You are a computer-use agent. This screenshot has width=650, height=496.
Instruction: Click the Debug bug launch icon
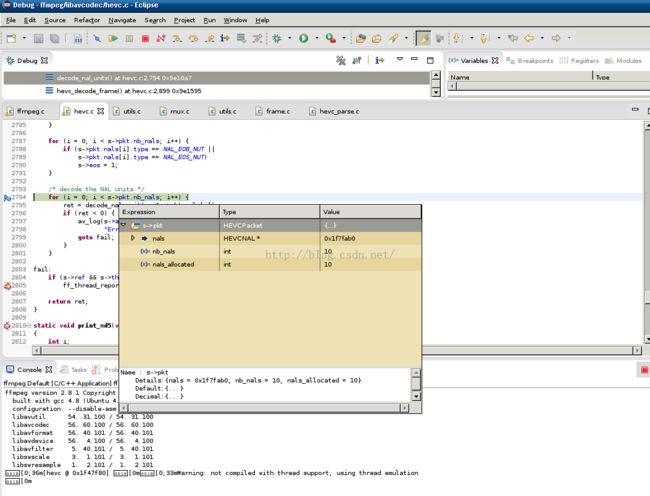coord(277,39)
